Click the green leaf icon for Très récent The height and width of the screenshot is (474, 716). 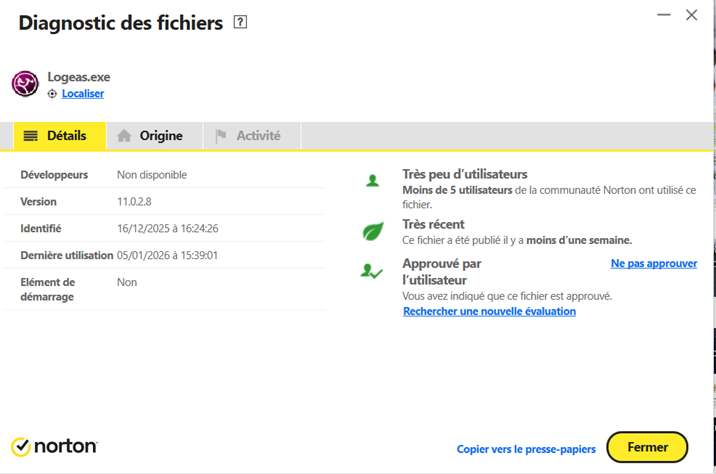click(373, 232)
